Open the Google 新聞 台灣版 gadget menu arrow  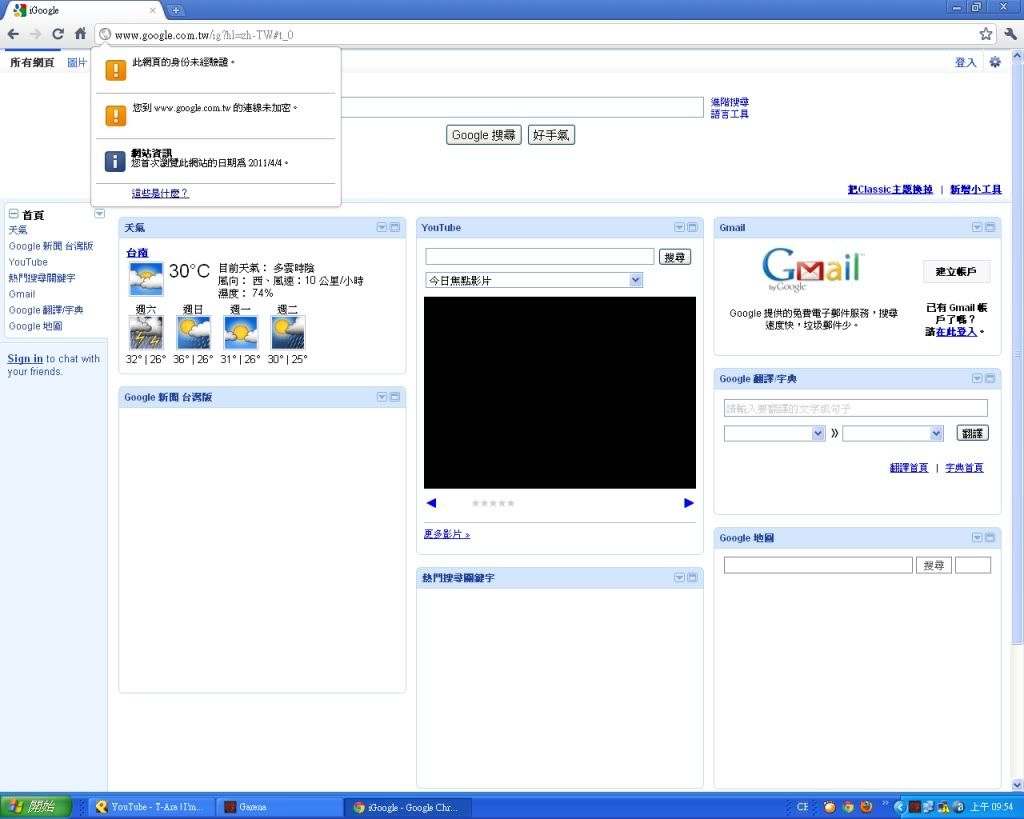pos(382,397)
